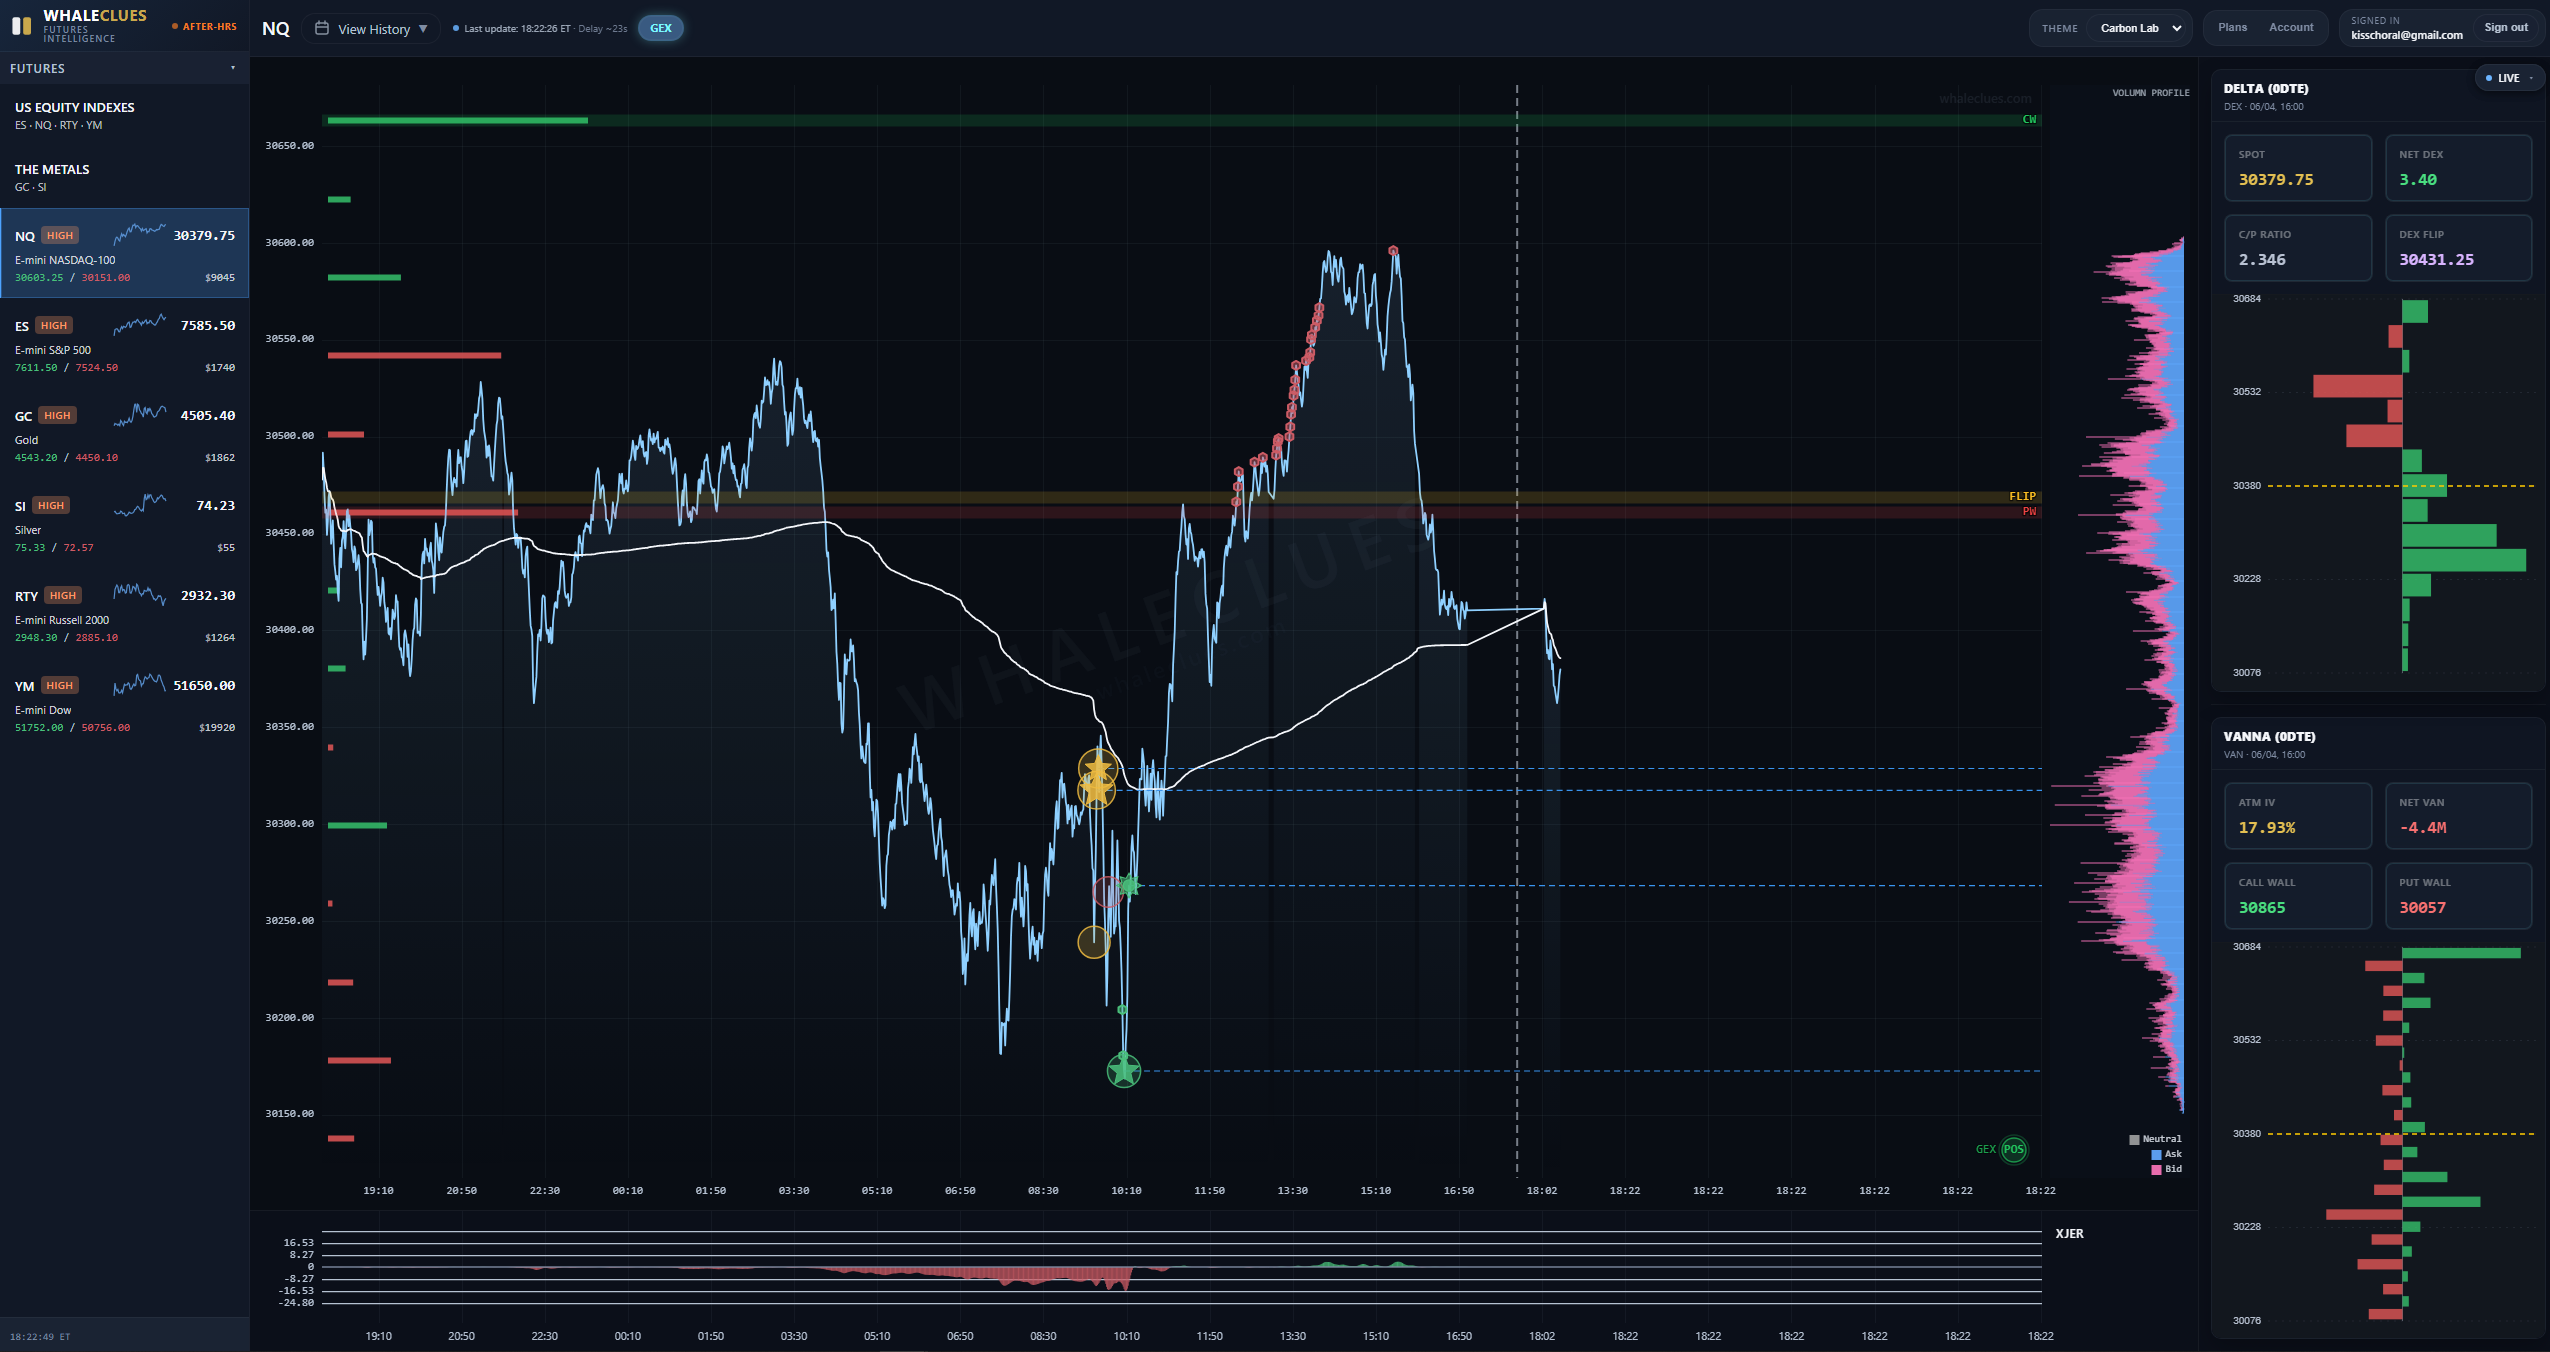The height and width of the screenshot is (1352, 2550).
Task: Select the US Equity Indexes group
Action: (x=124, y=115)
